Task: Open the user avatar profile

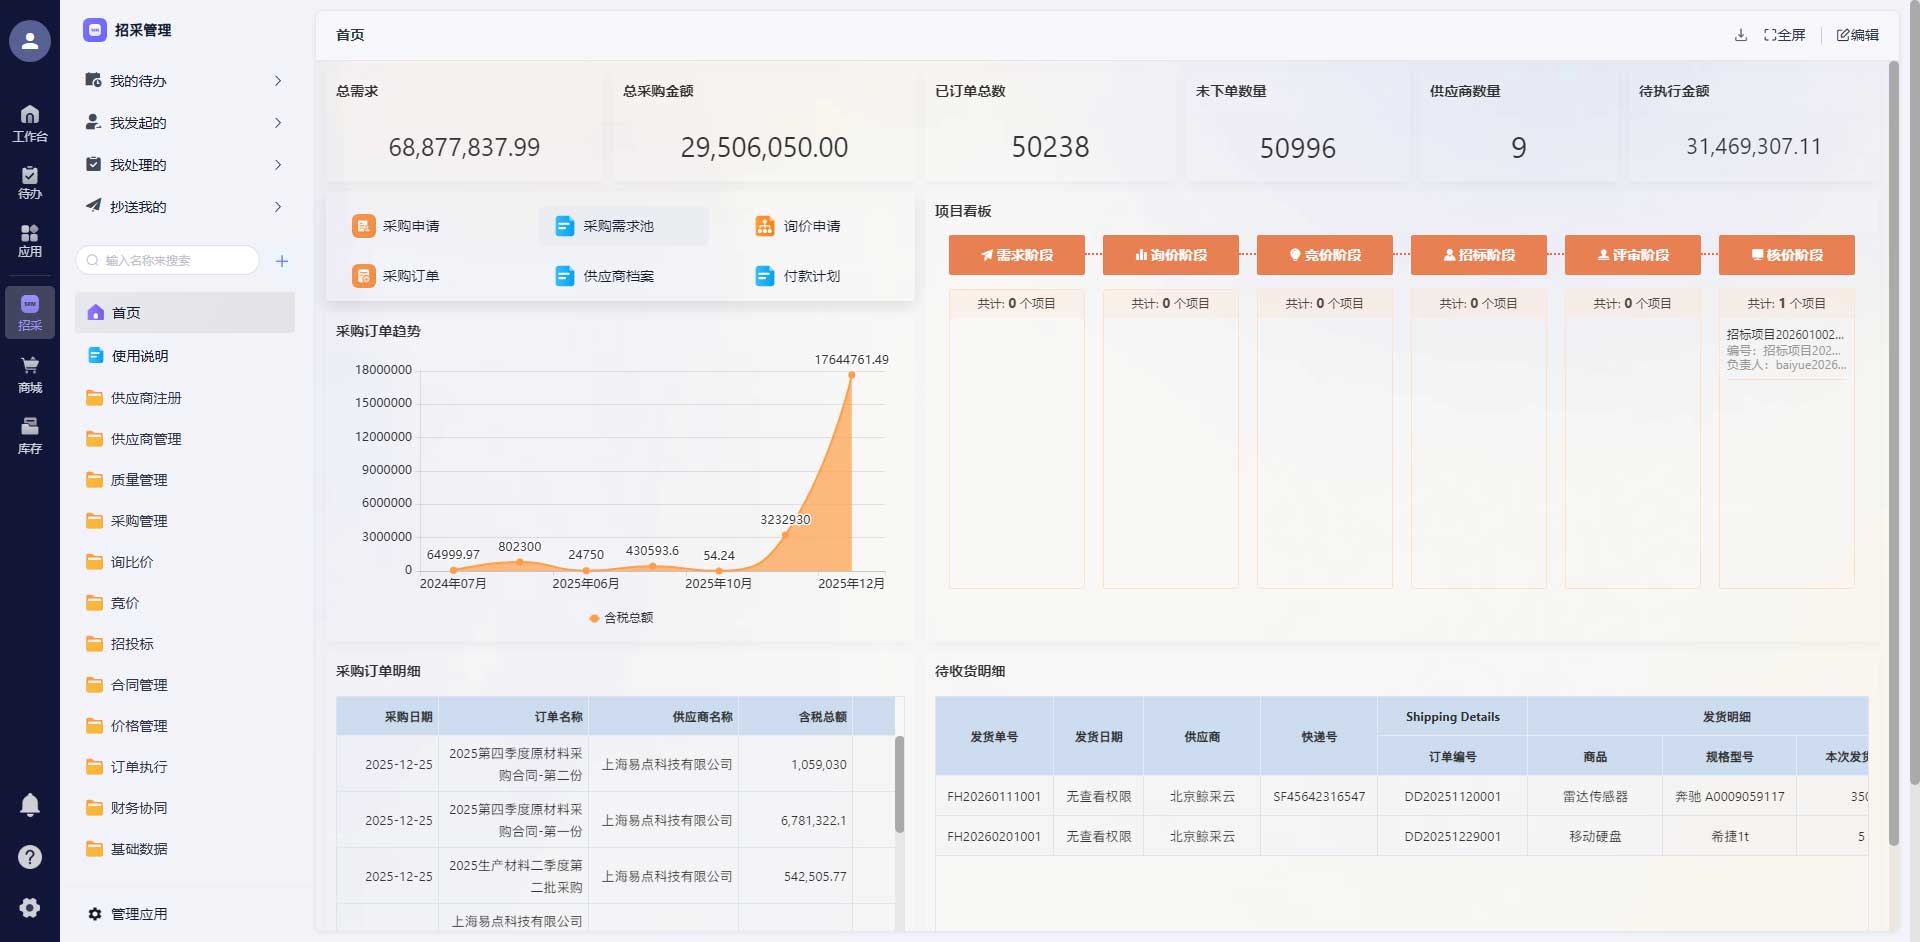Action: pyautogui.click(x=30, y=41)
